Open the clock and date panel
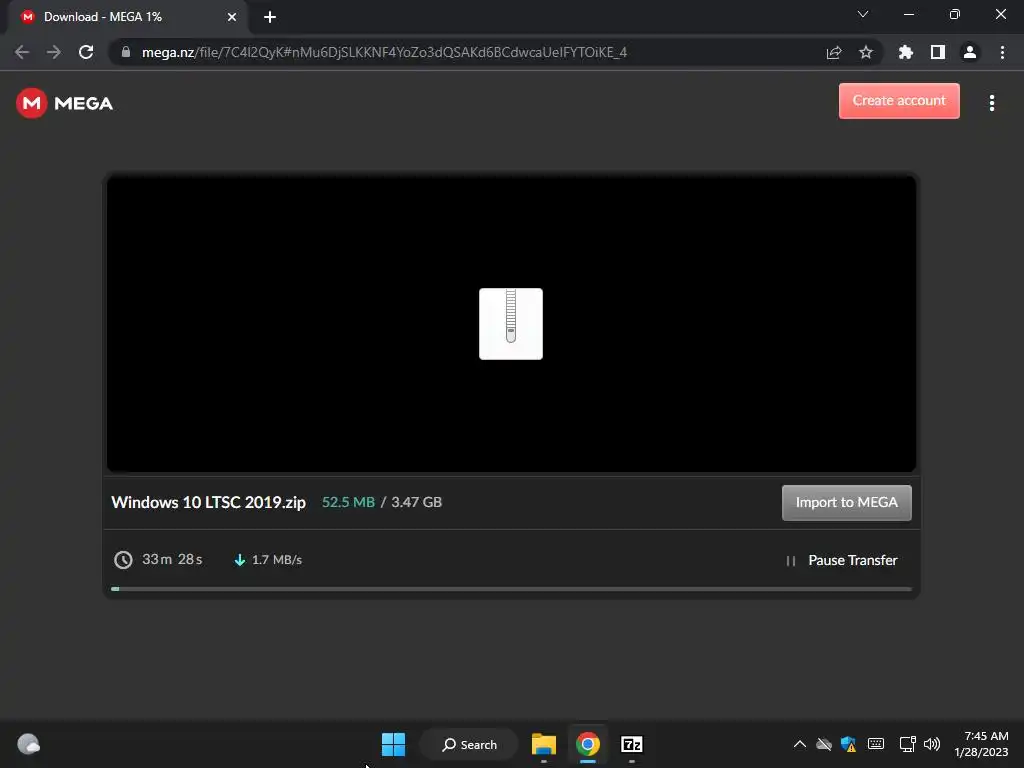The height and width of the screenshot is (768, 1024). pos(982,744)
